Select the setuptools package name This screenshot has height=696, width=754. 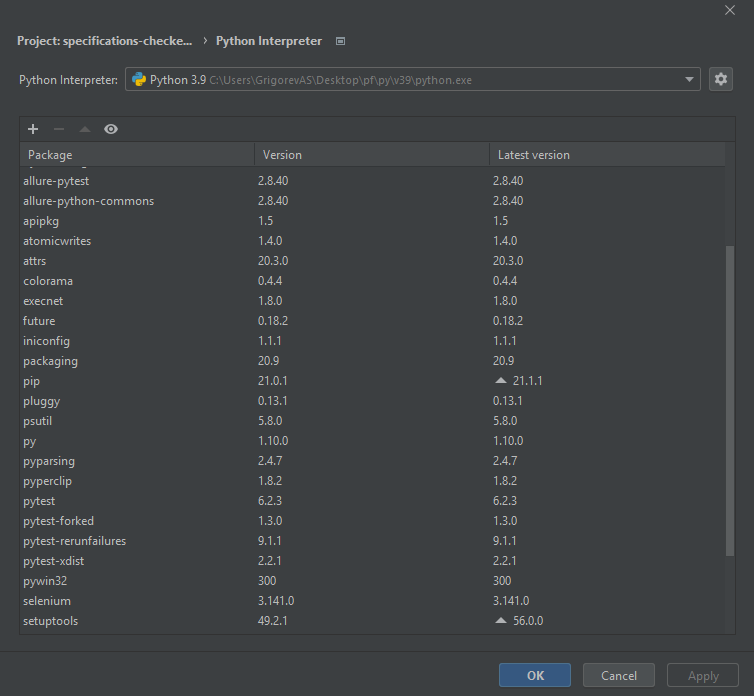pos(50,621)
